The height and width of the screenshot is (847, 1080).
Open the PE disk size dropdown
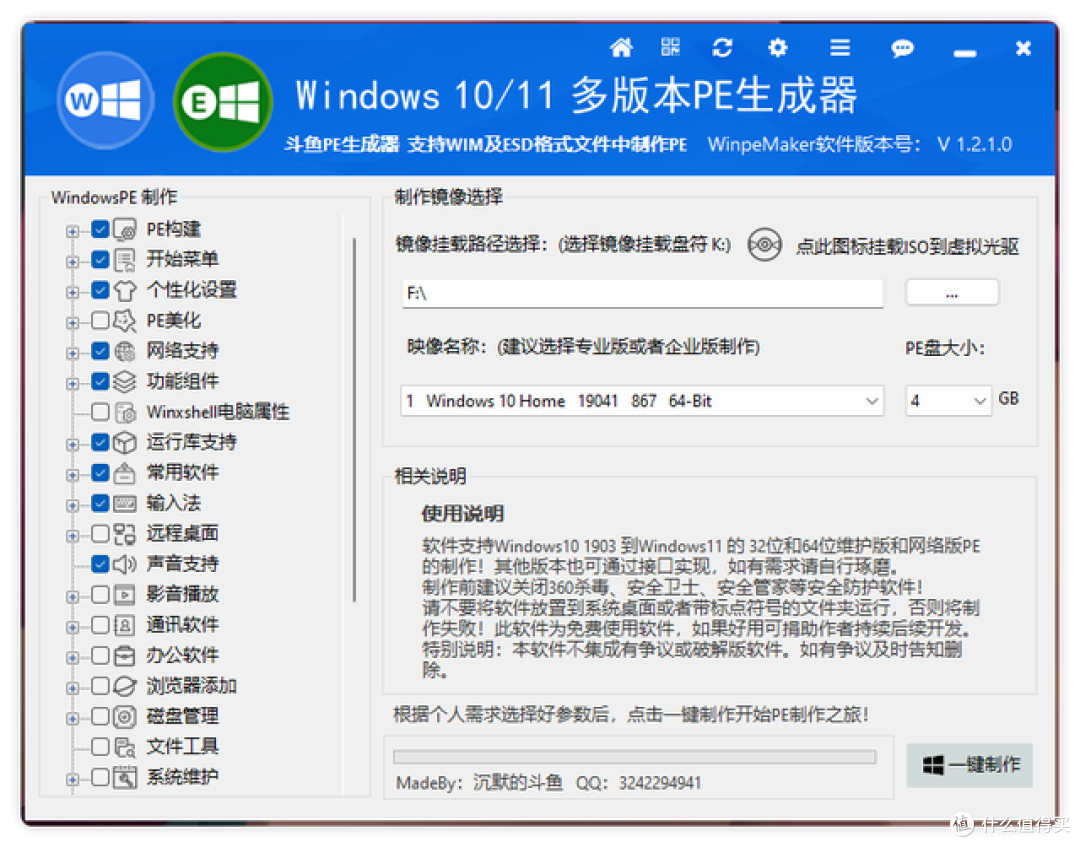[981, 399]
